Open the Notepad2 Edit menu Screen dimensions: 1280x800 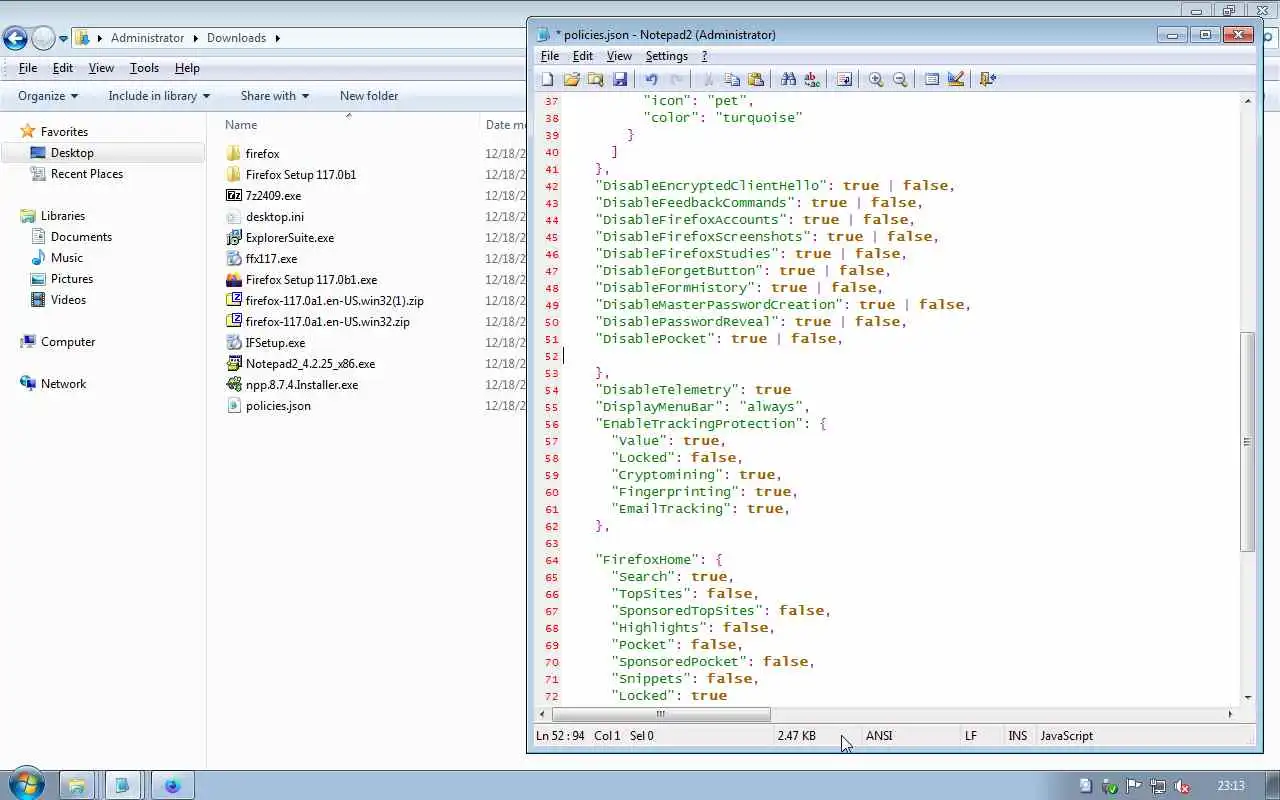coord(582,56)
